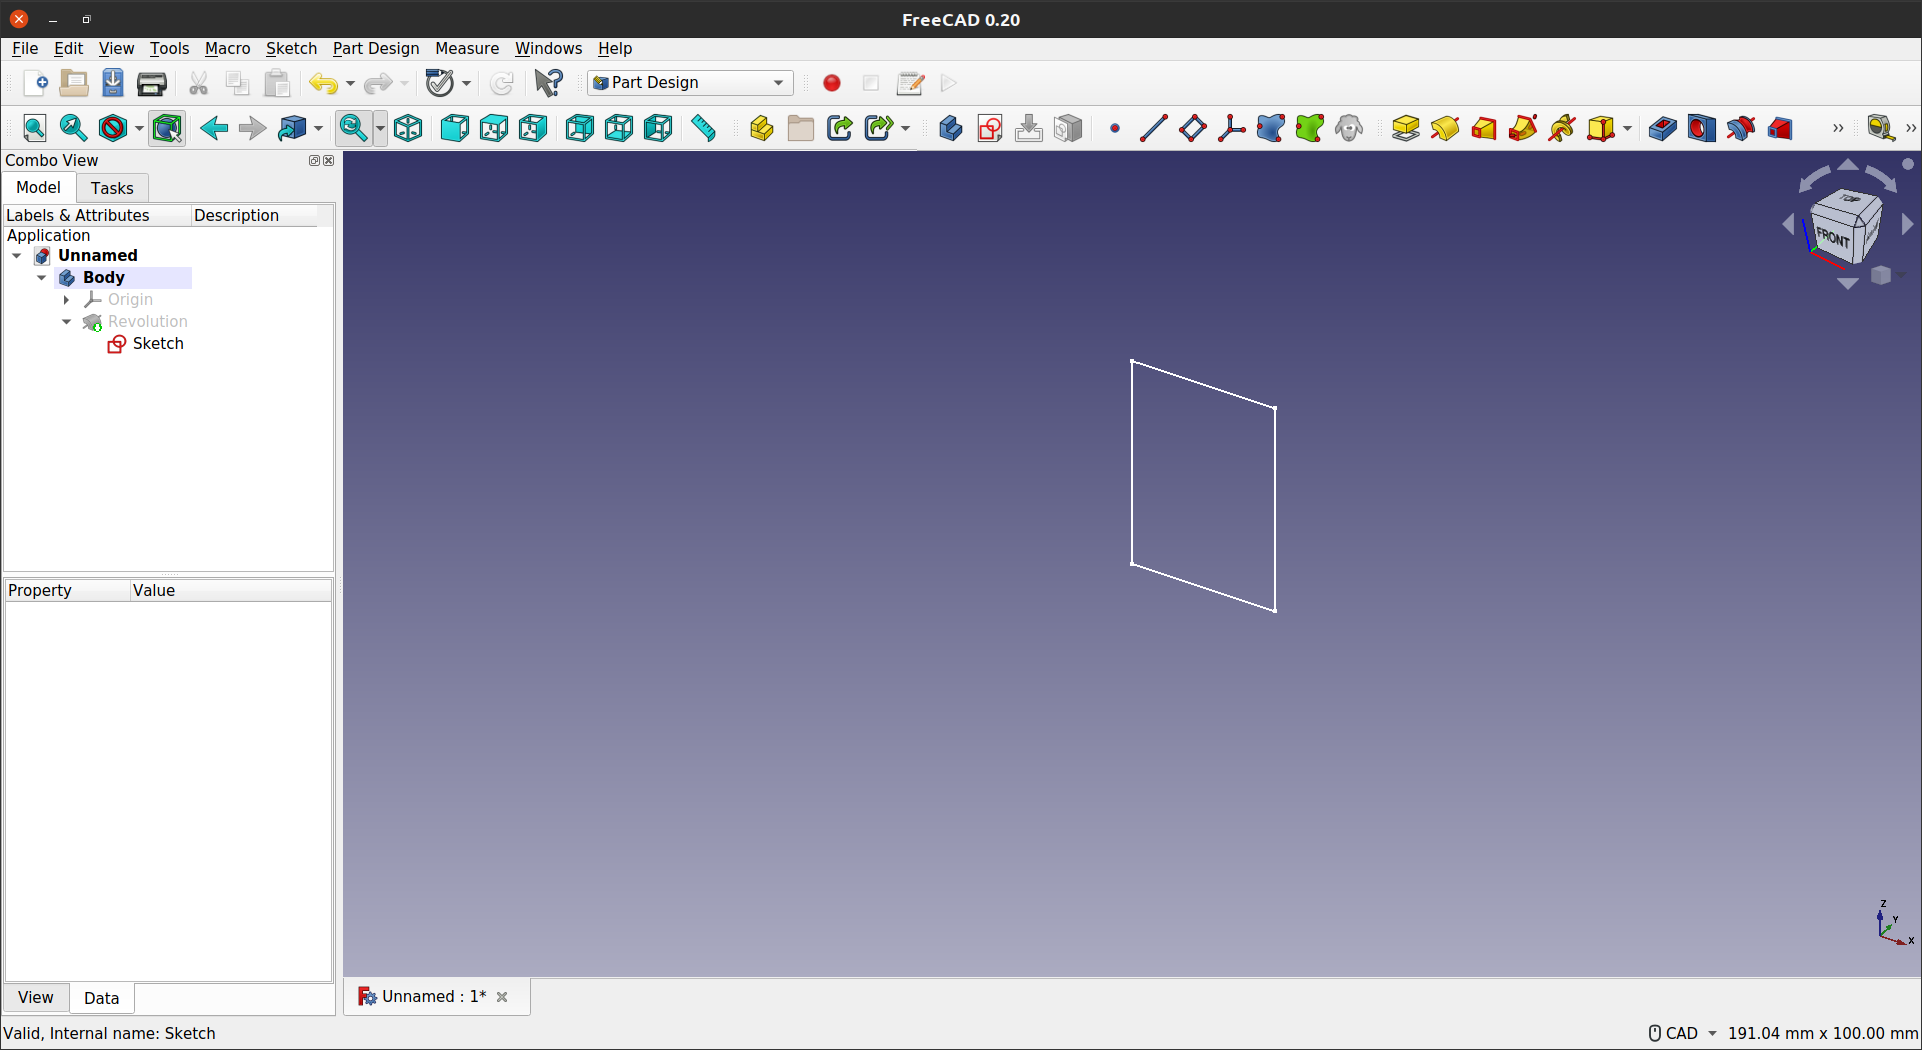The image size is (1922, 1050).
Task: Create a new body
Action: pyautogui.click(x=950, y=128)
